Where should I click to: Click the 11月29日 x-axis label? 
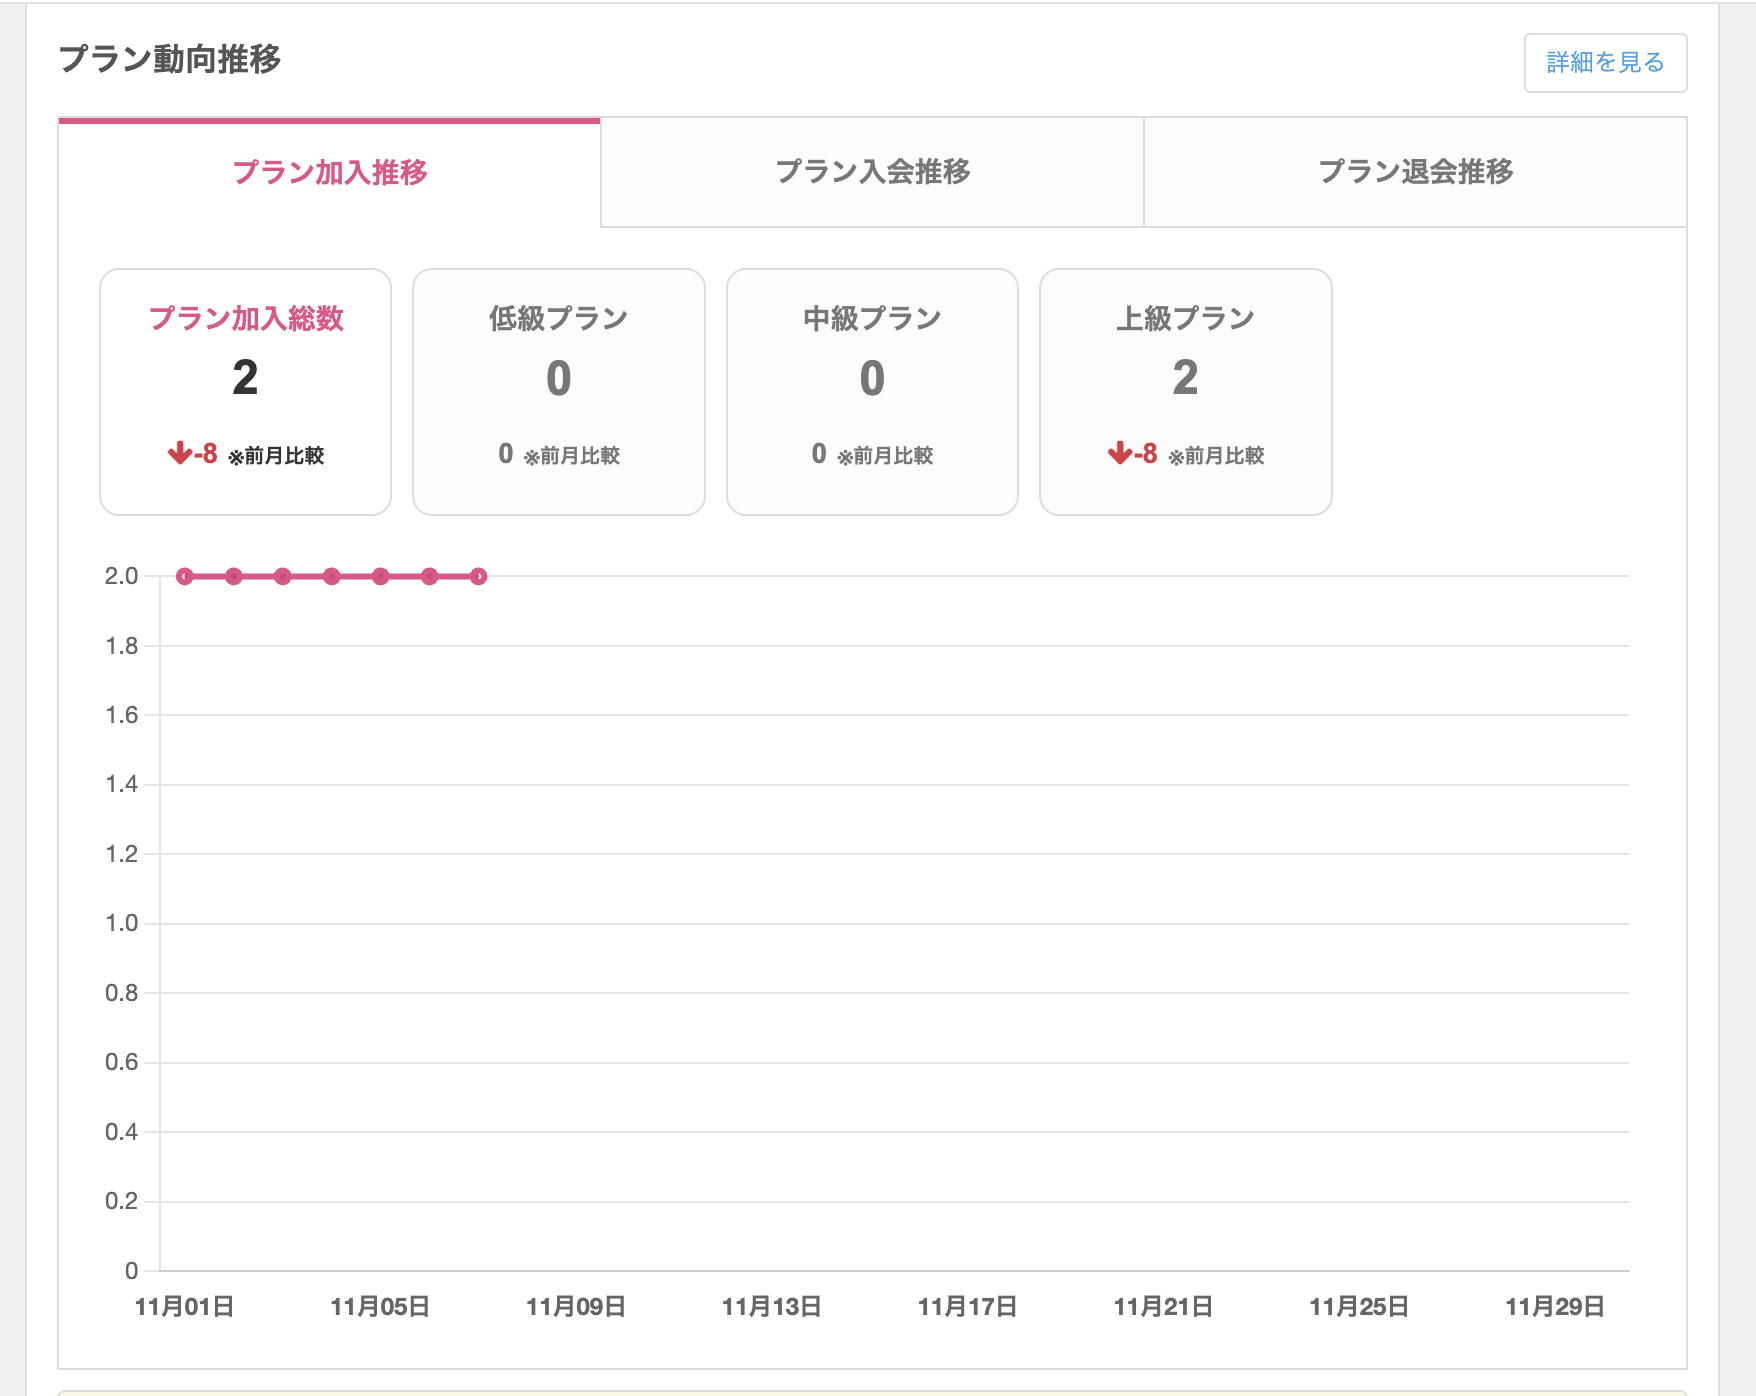[1554, 1306]
